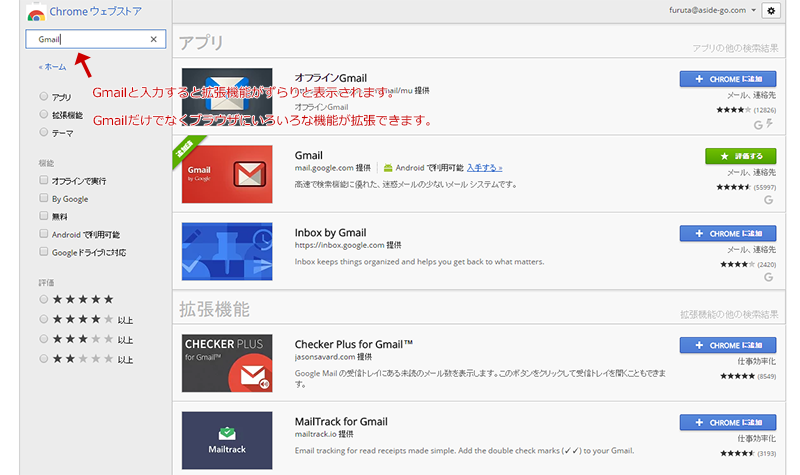Add MailTrack for Gmail to Chrome
Image resolution: width=800 pixels, height=475 pixels.
pyautogui.click(x=728, y=422)
